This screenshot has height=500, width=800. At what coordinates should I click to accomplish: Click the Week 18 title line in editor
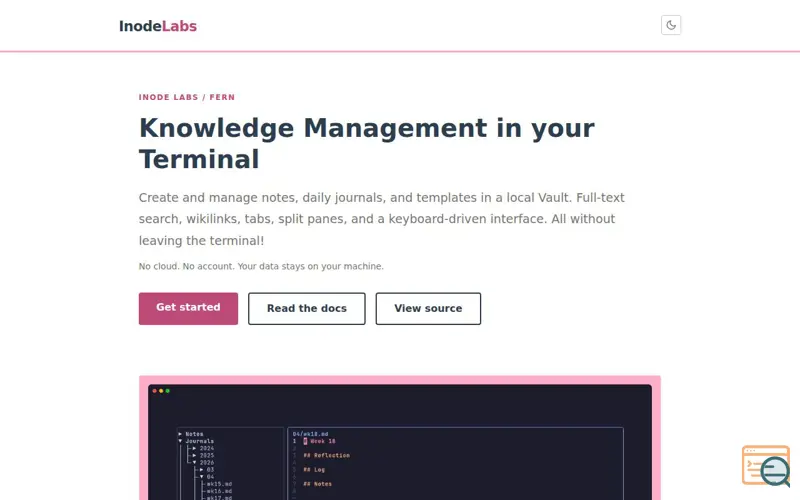click(x=320, y=441)
